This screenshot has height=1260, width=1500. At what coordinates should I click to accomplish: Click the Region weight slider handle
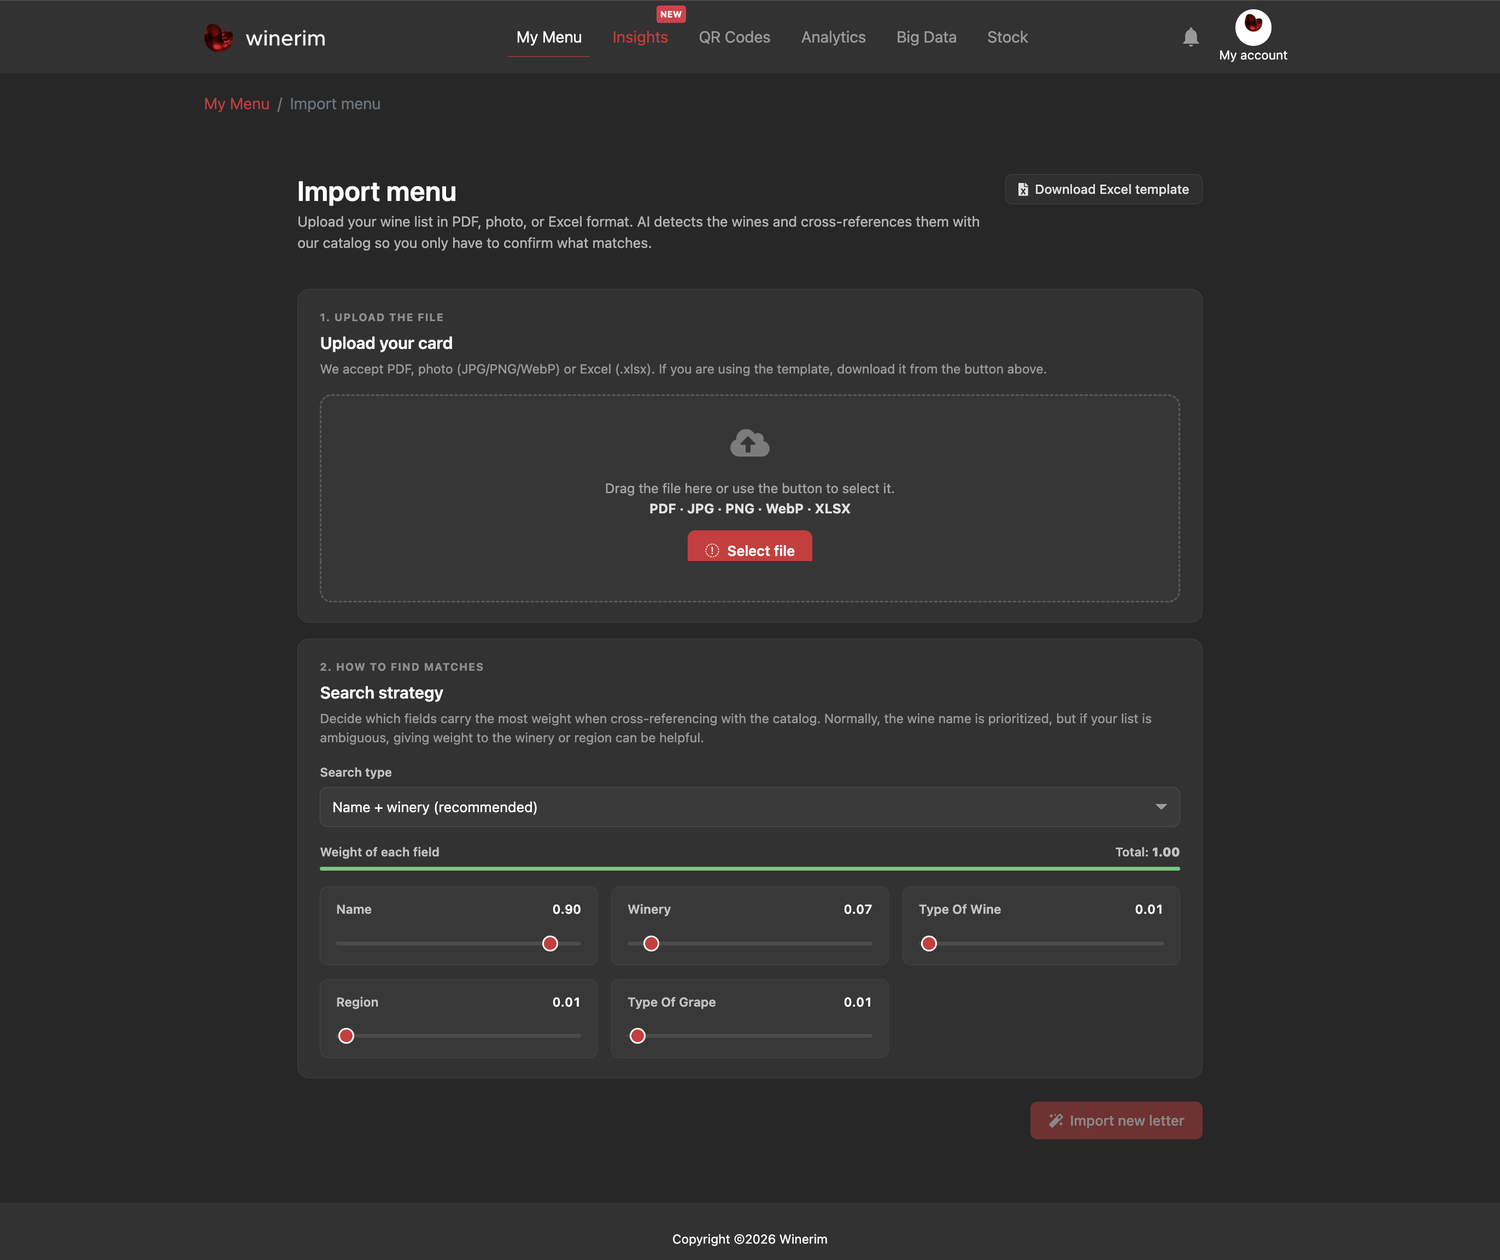point(346,1036)
